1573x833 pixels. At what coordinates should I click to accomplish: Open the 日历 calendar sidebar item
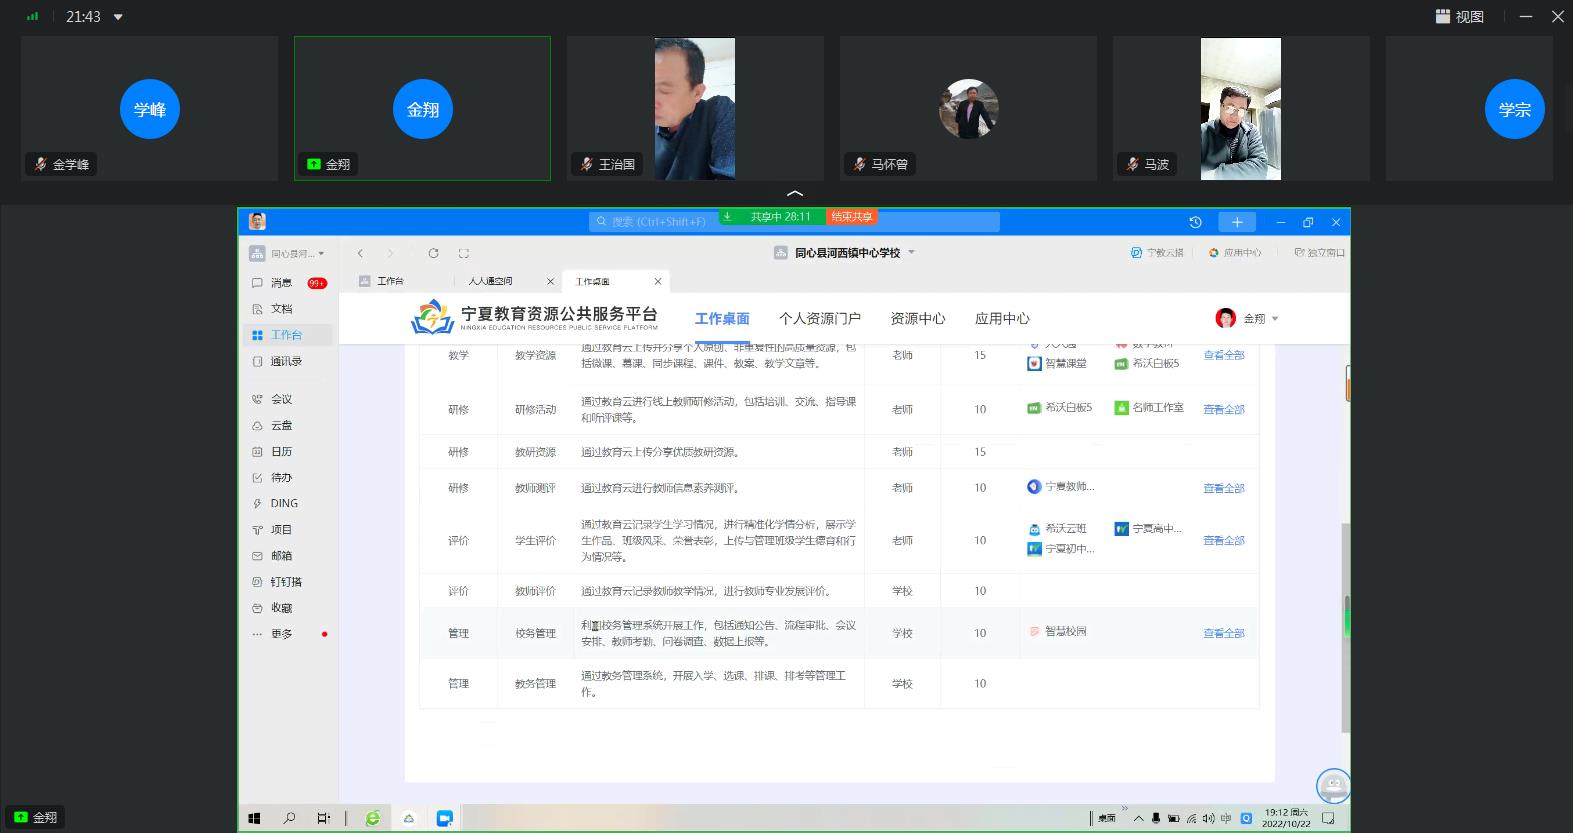point(281,451)
